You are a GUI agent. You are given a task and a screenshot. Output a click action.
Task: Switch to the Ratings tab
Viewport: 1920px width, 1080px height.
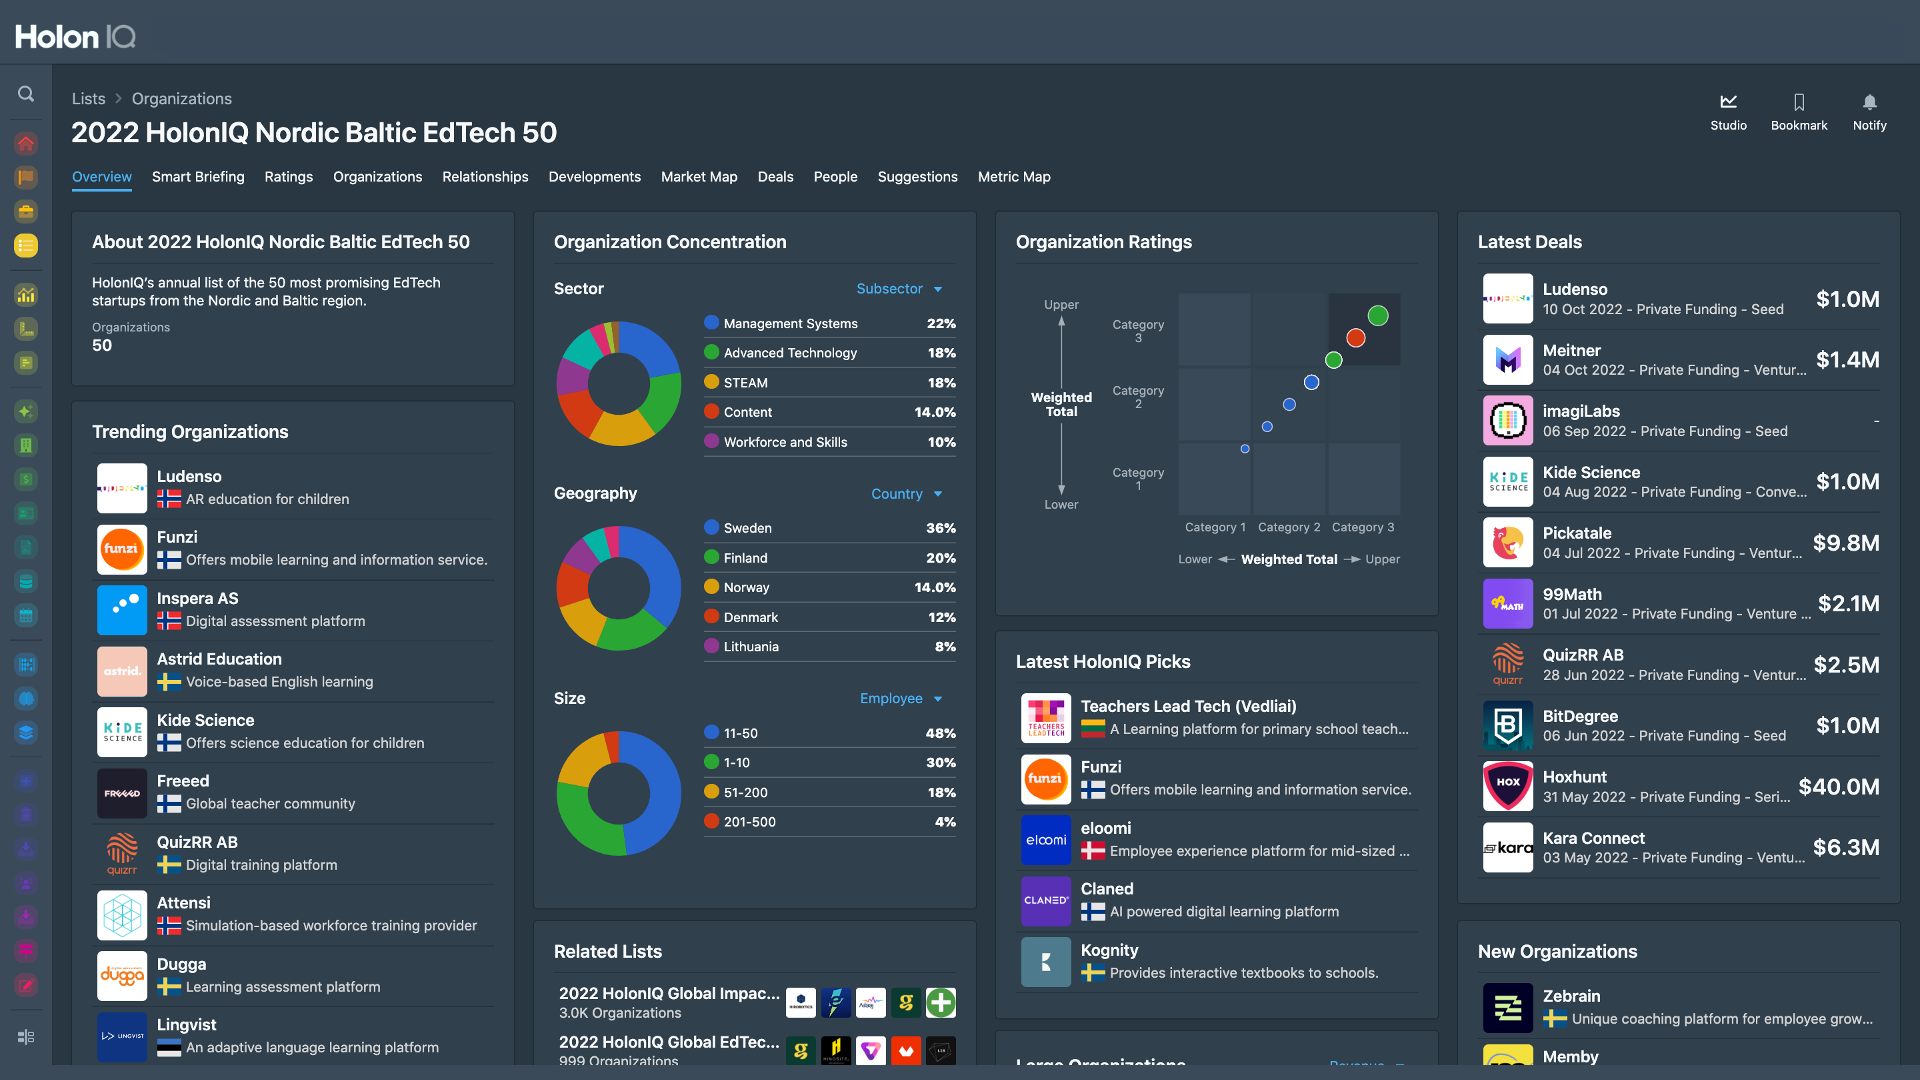coord(289,177)
